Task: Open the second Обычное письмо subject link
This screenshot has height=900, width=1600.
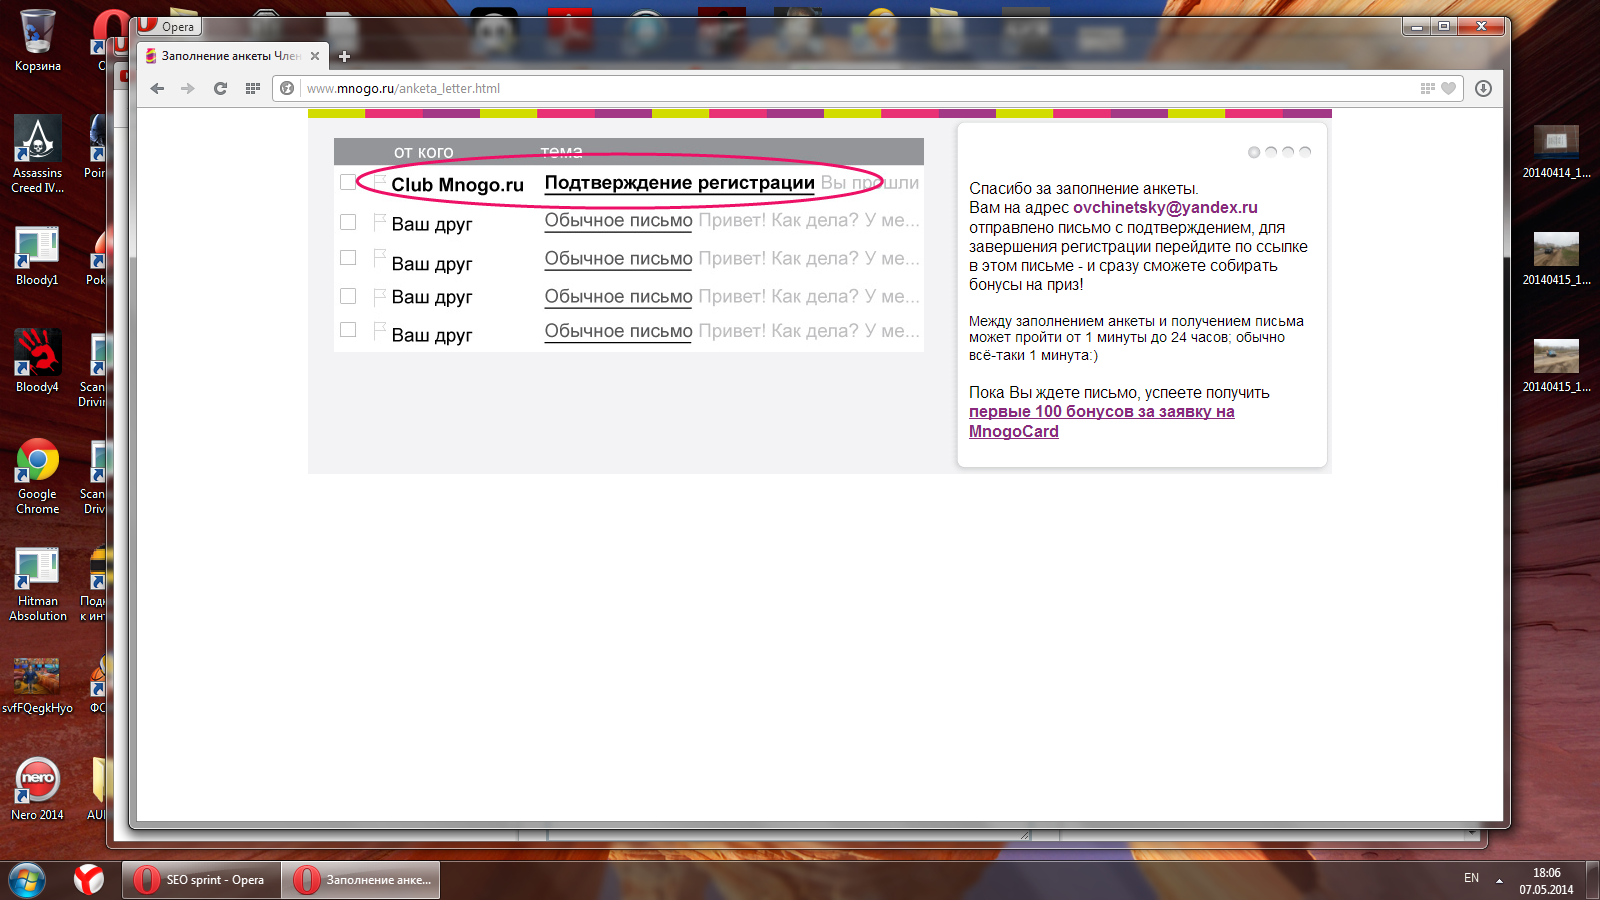Action: click(x=618, y=259)
